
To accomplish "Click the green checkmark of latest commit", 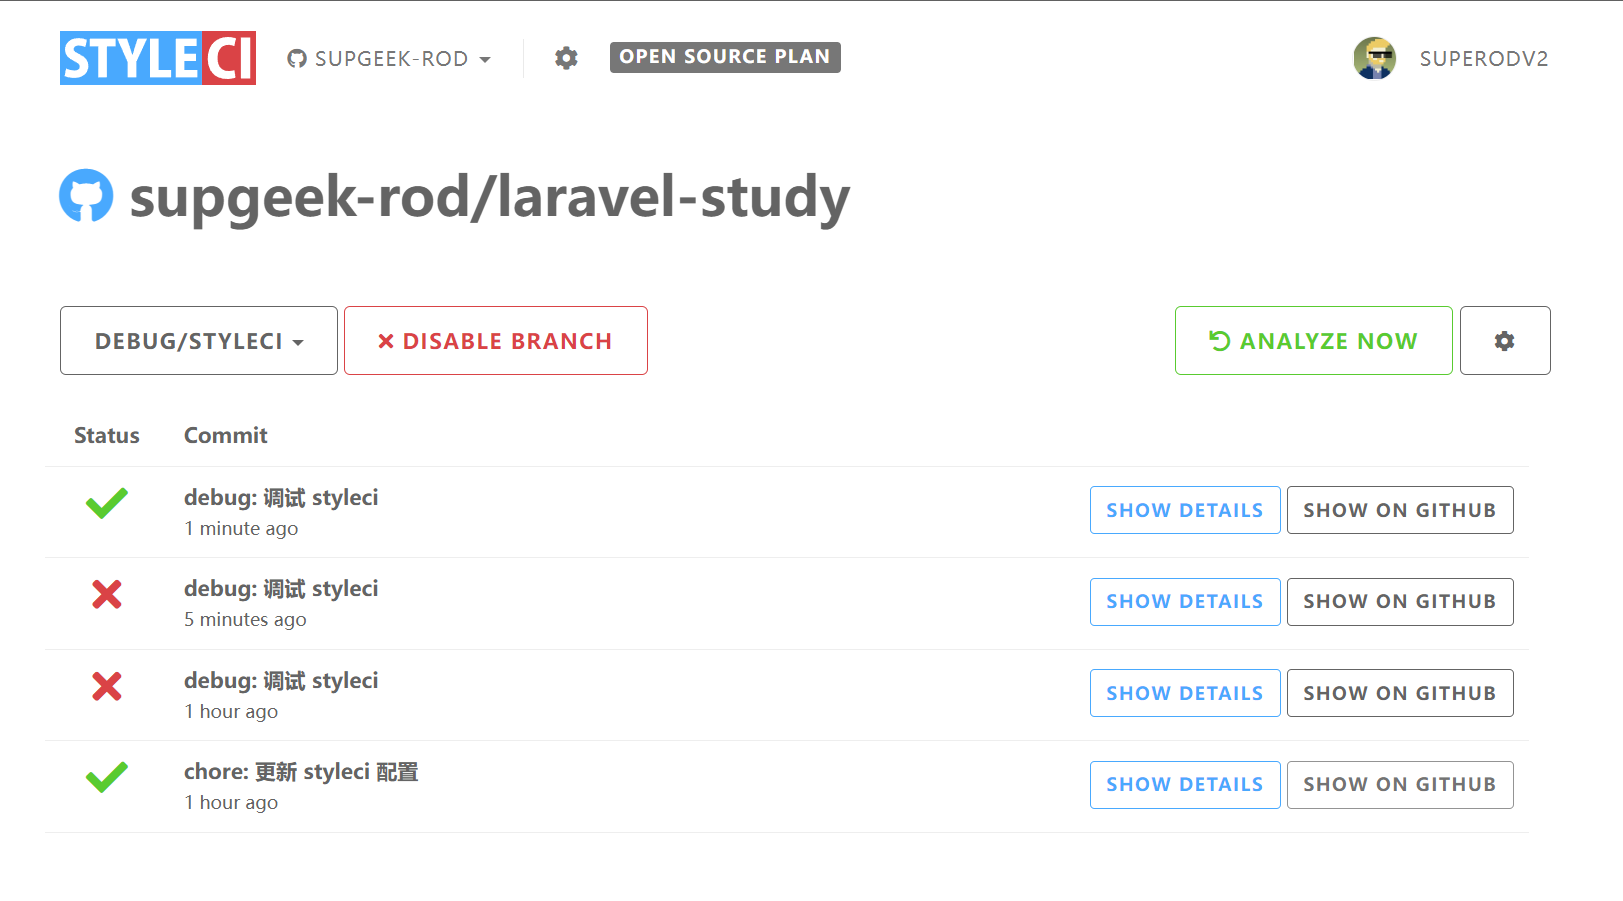I will 106,503.
